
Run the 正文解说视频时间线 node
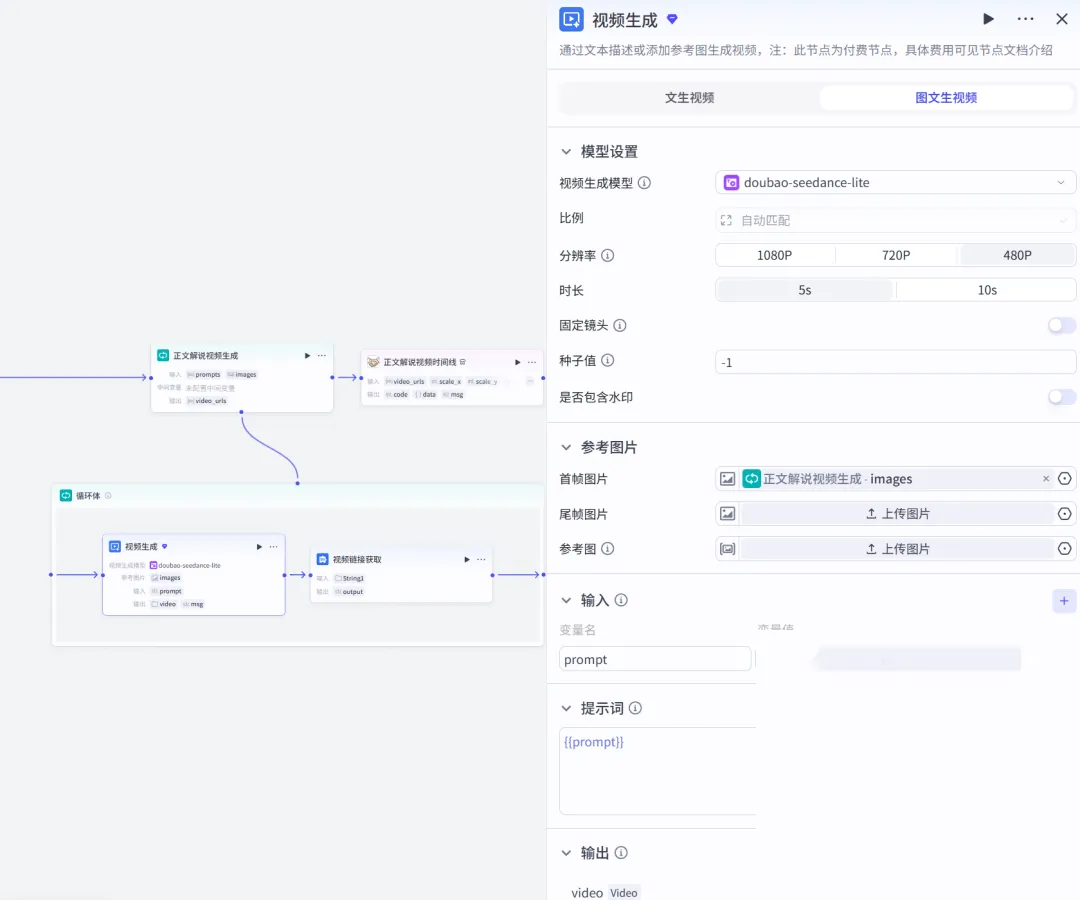point(517,362)
